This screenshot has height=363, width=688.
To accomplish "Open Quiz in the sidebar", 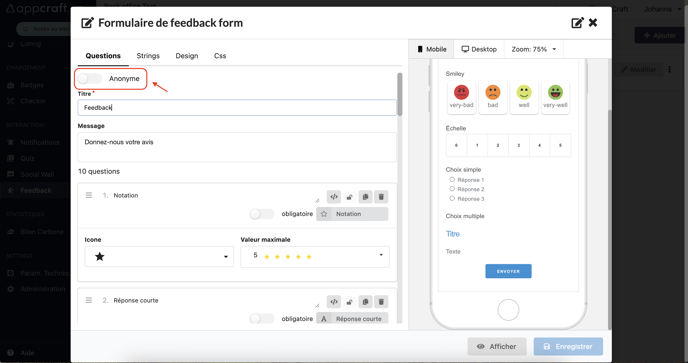I will pos(21,158).
